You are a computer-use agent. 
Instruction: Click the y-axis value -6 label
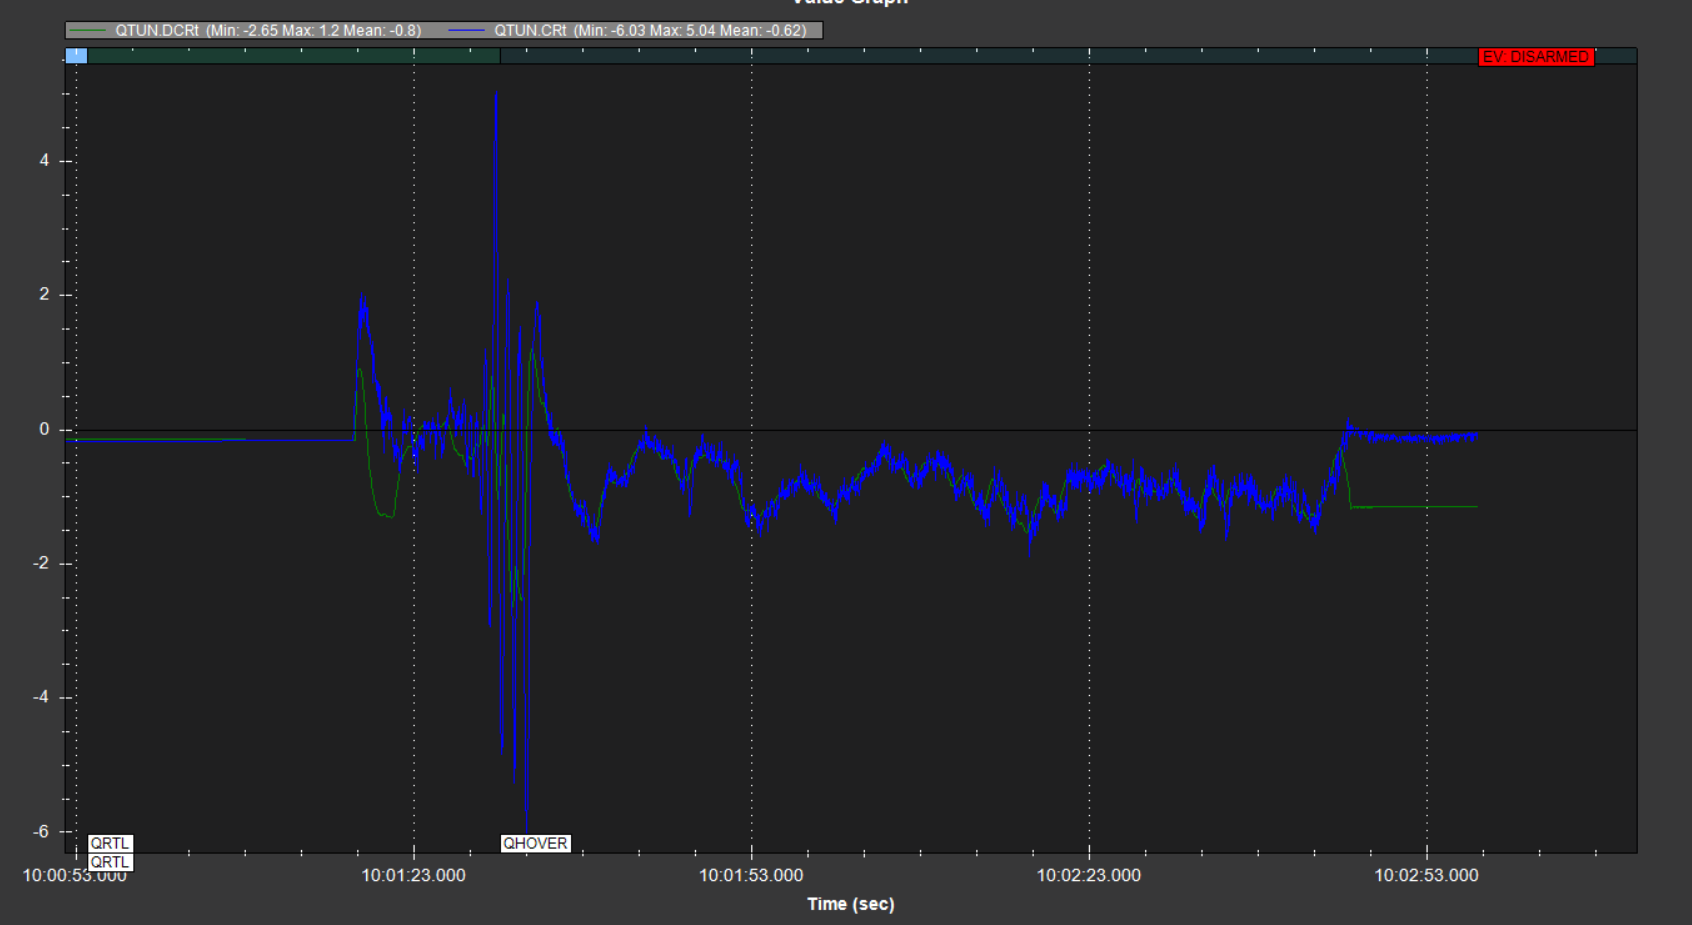point(41,831)
